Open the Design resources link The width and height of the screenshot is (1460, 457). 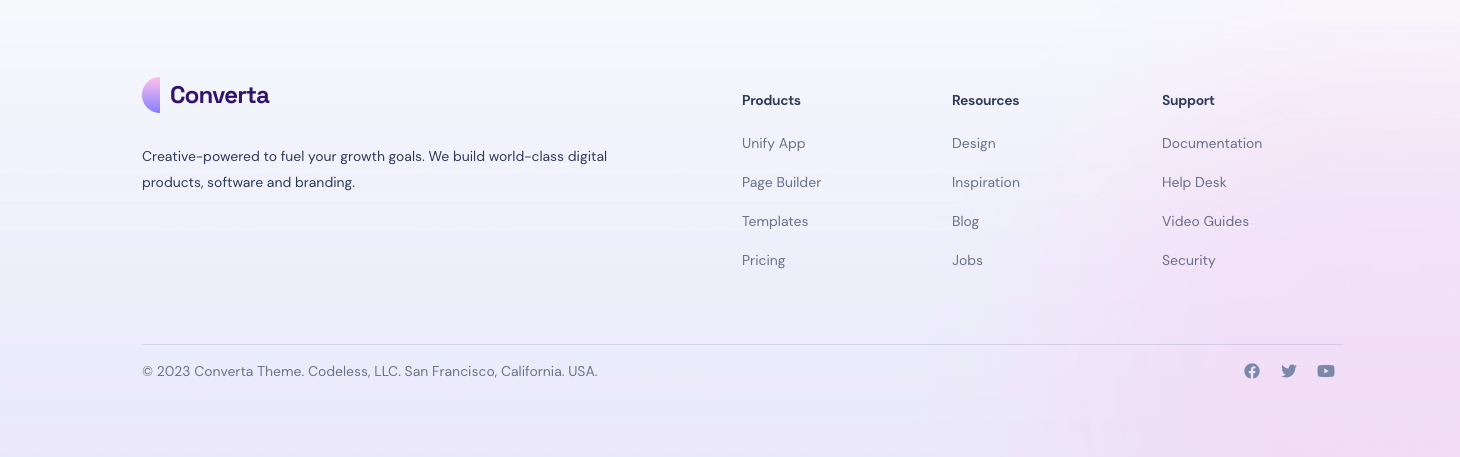(973, 143)
